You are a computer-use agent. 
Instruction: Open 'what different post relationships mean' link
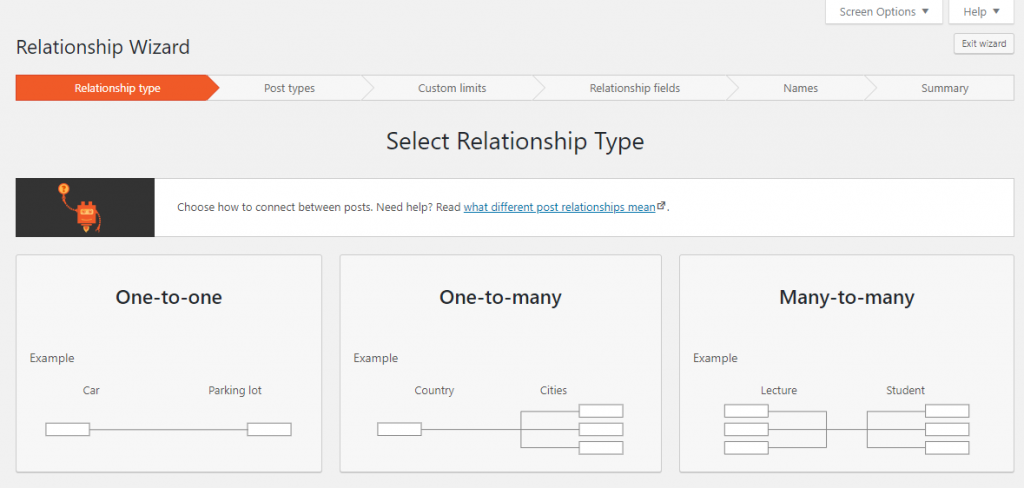coord(559,207)
